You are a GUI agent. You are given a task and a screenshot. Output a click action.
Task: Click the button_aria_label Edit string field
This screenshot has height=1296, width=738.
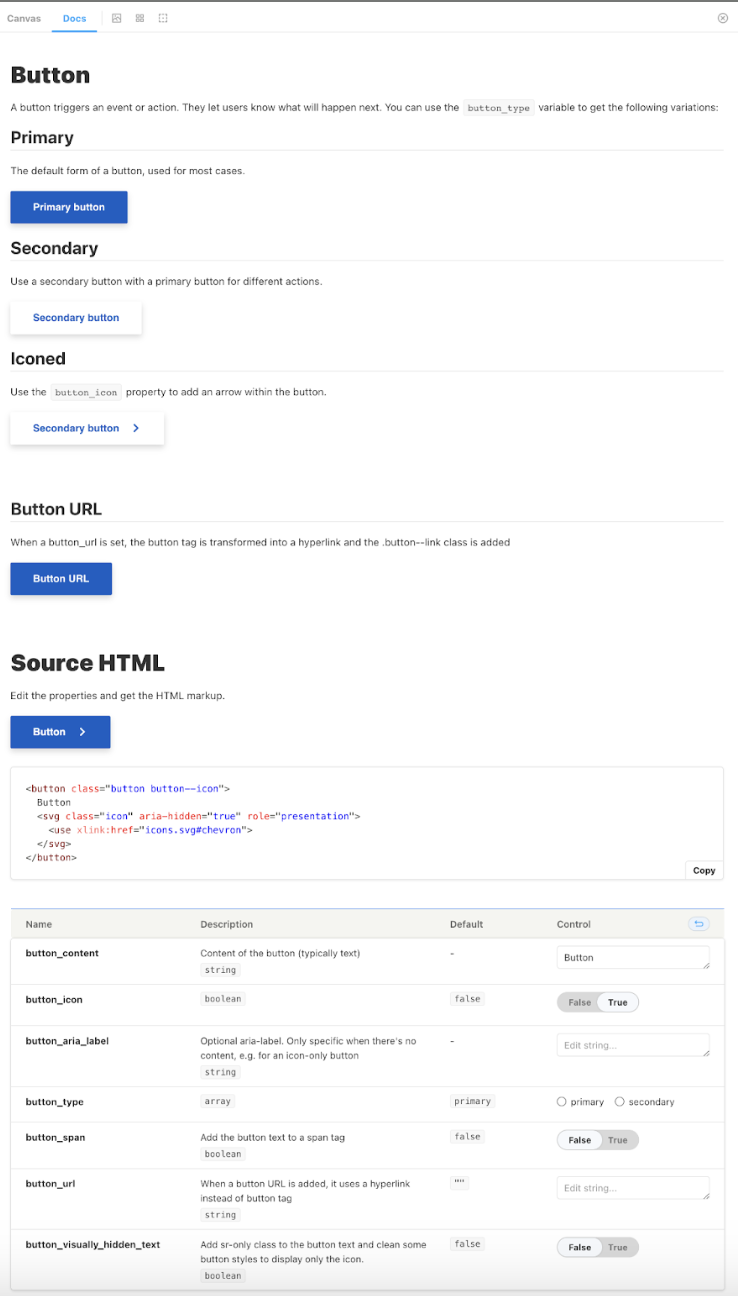pos(633,1046)
